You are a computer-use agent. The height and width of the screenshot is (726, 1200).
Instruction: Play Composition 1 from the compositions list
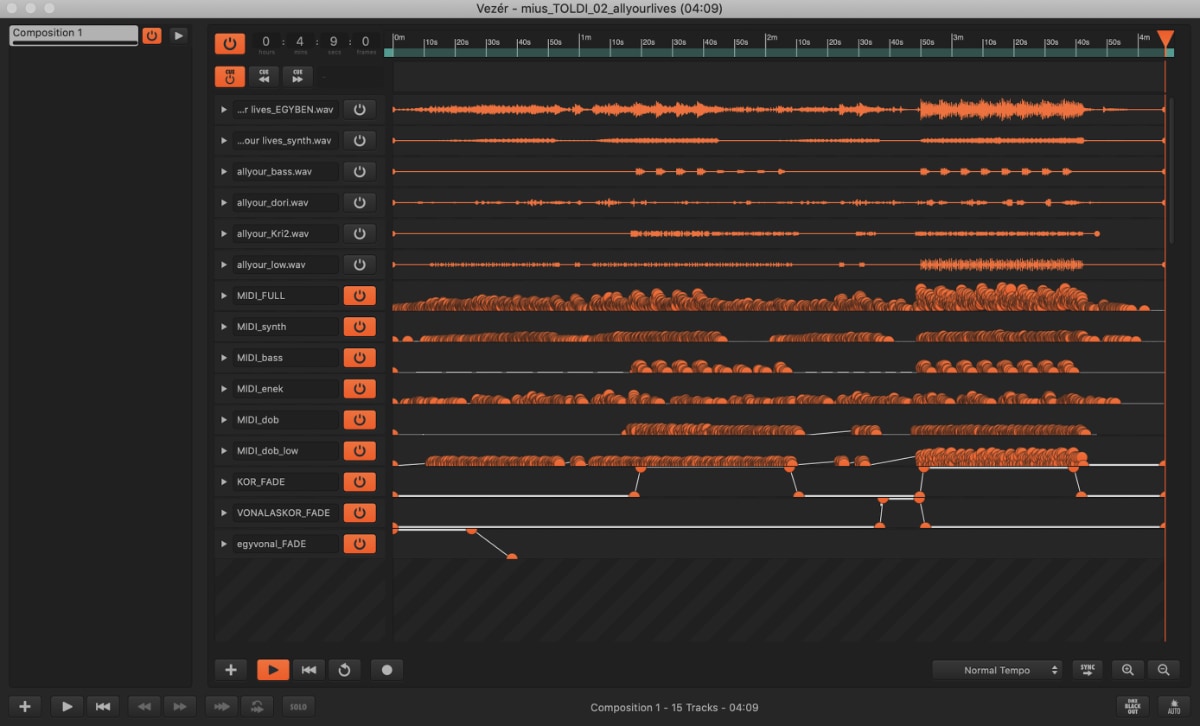coord(178,35)
